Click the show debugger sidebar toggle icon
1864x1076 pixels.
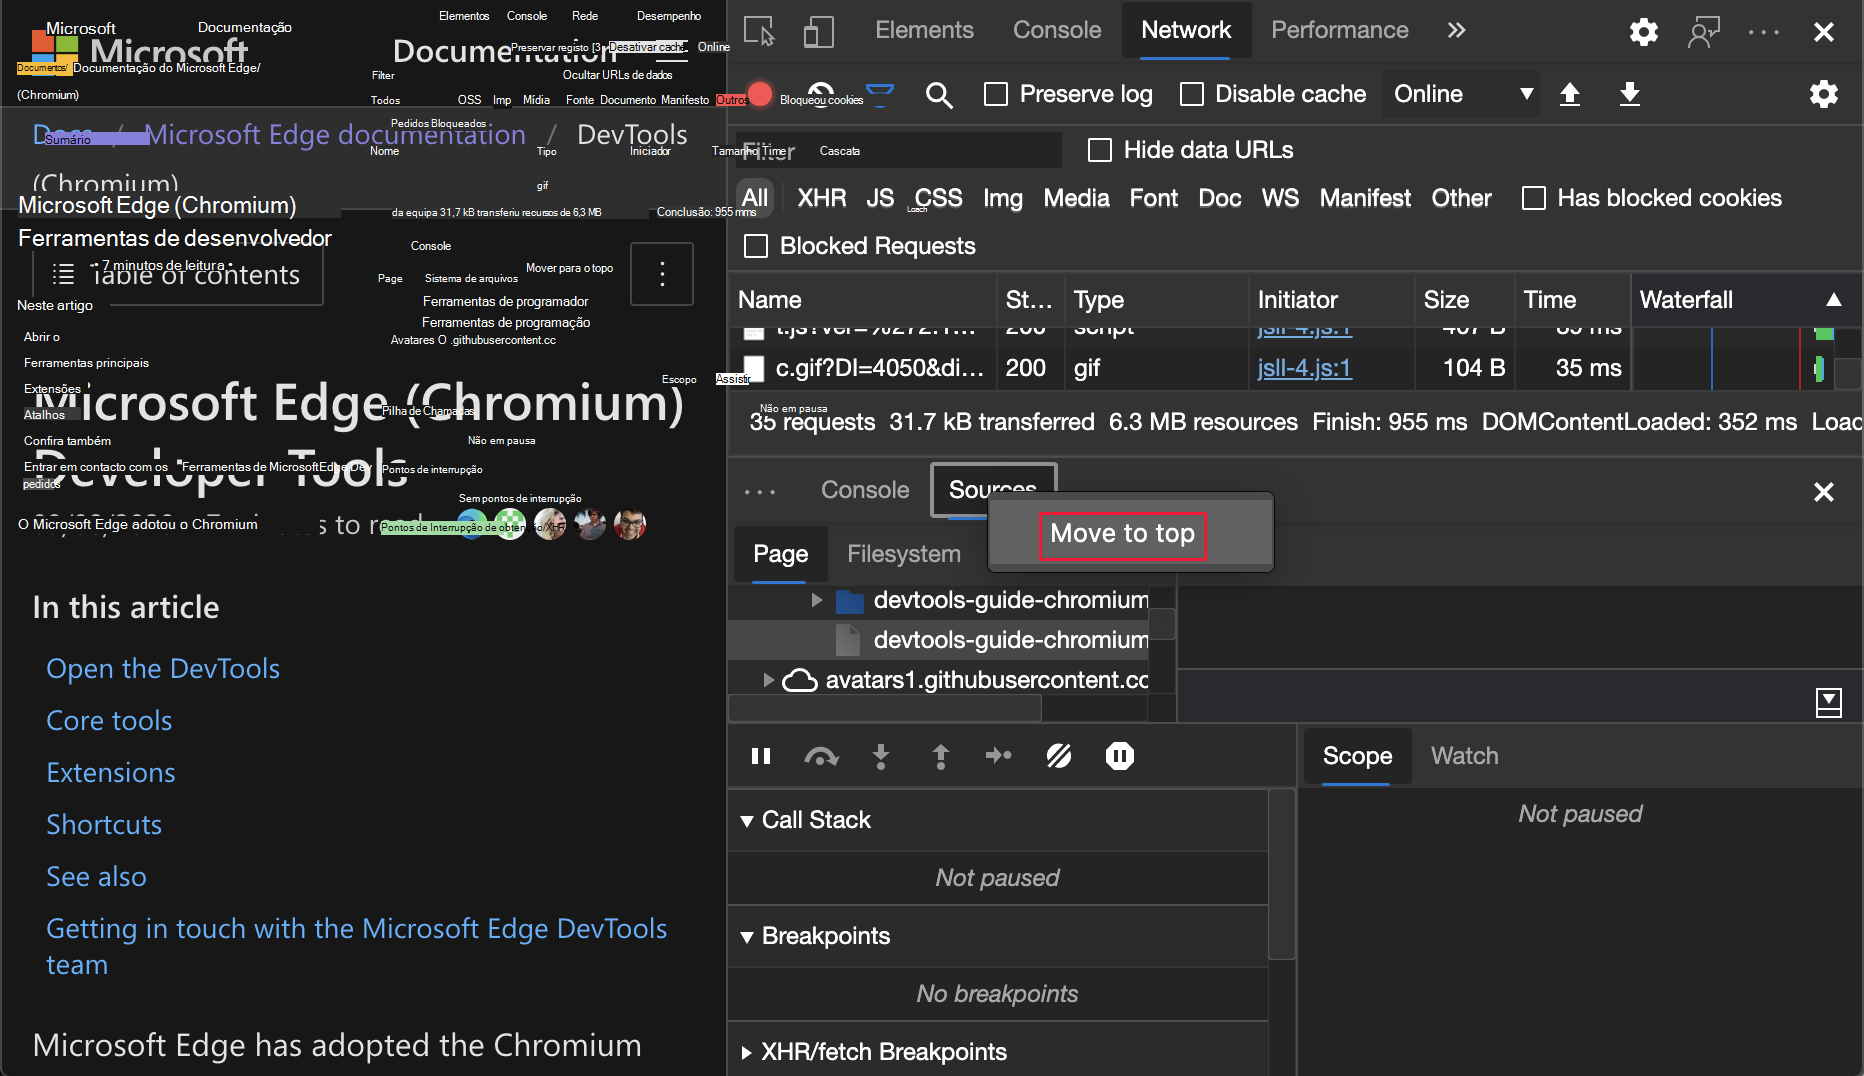point(1829,702)
